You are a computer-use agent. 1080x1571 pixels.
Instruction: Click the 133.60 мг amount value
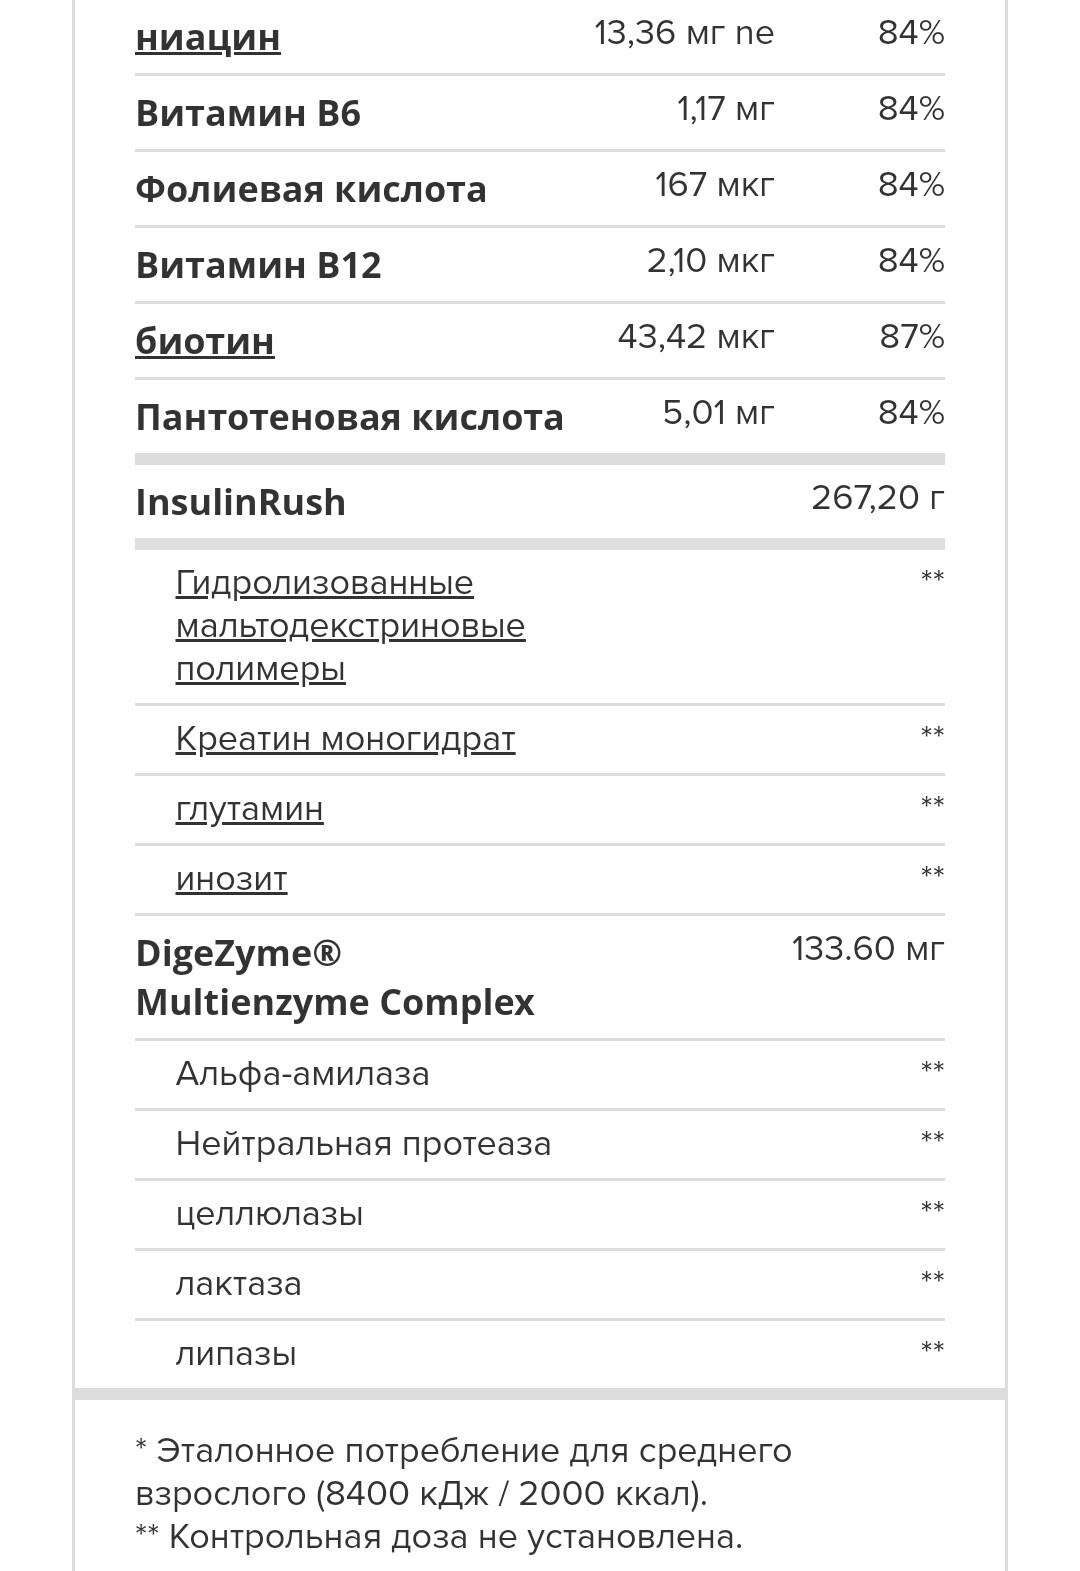tap(867, 948)
